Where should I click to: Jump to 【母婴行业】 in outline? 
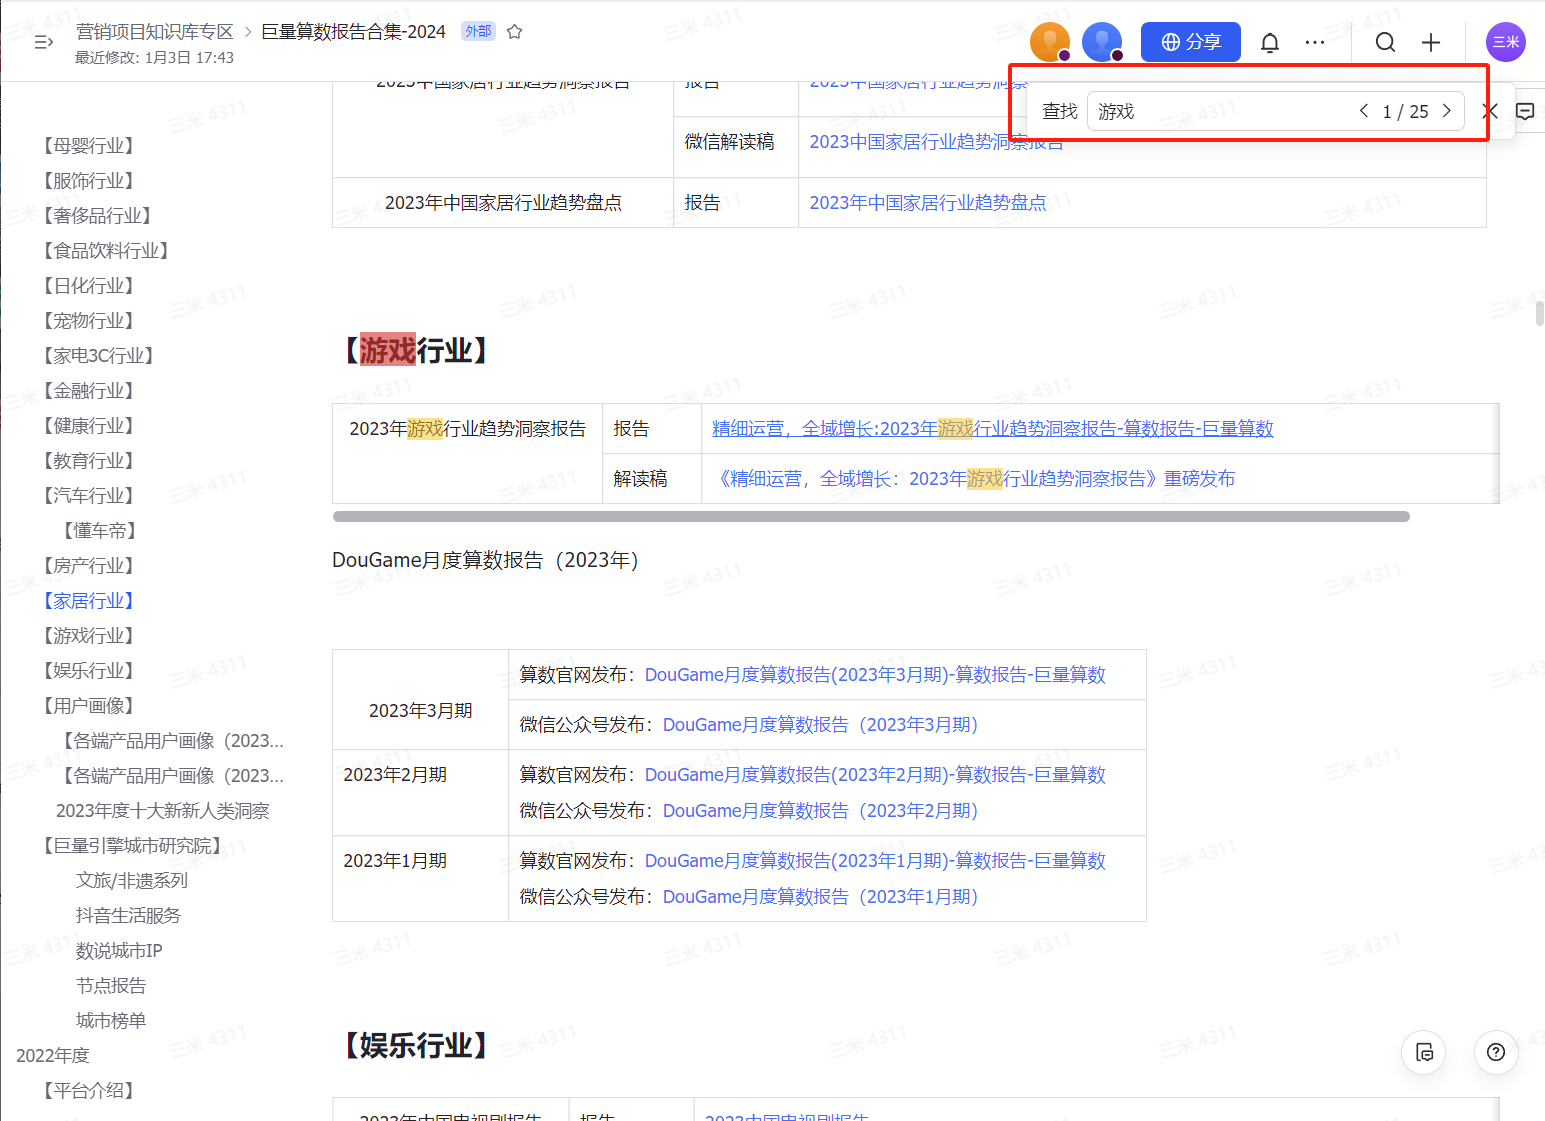(87, 146)
